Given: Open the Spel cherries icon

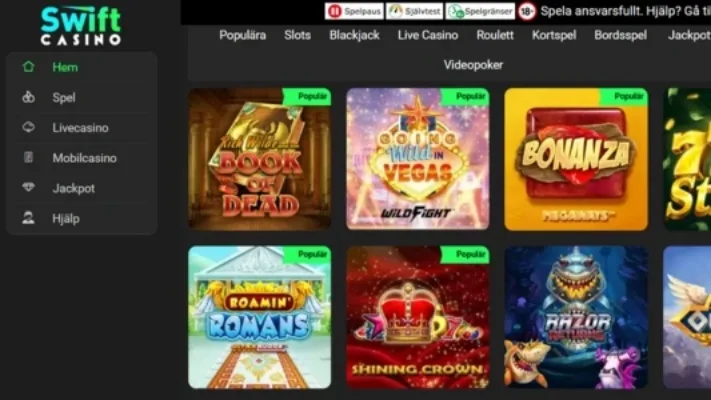Looking at the screenshot, I should click(x=29, y=97).
